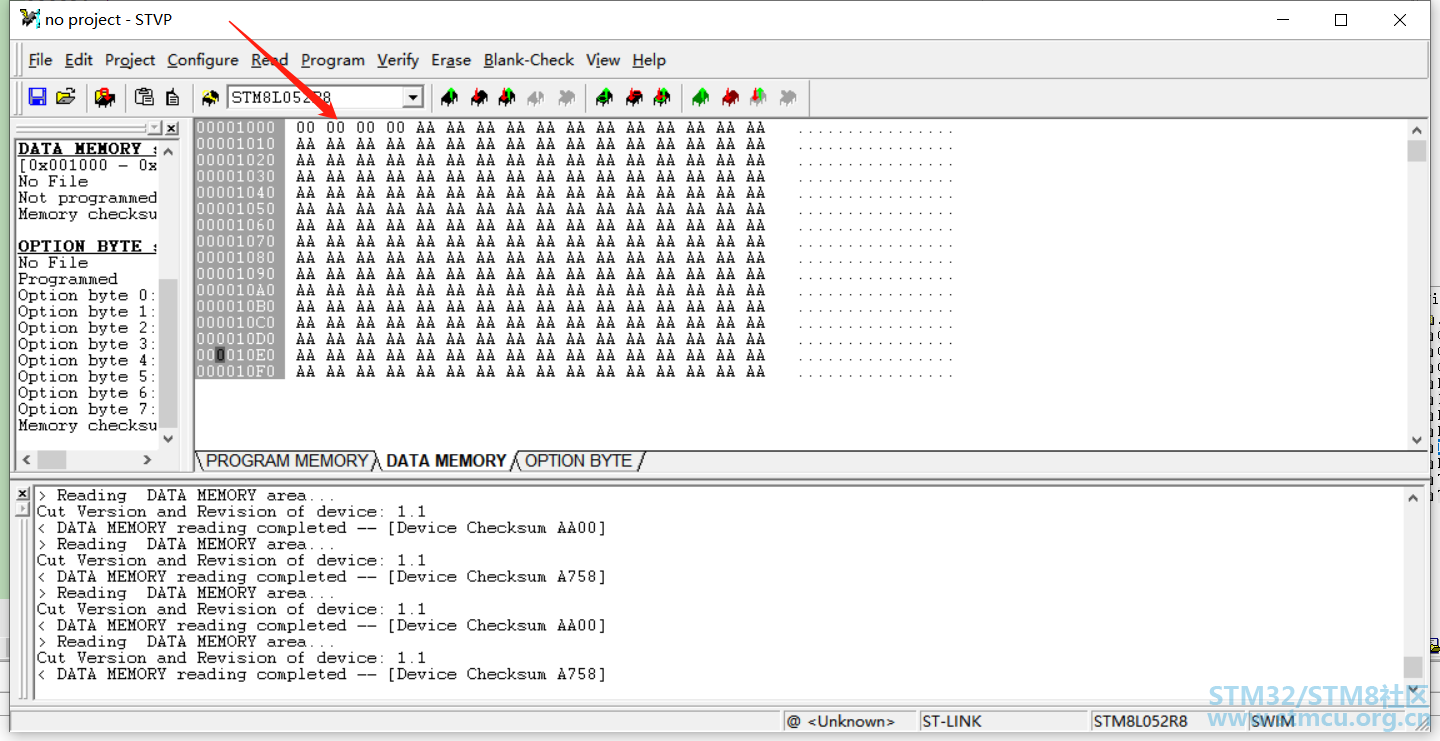The height and width of the screenshot is (741, 1440).
Task: Click the yellow chip icon beside device selector
Action: [210, 97]
